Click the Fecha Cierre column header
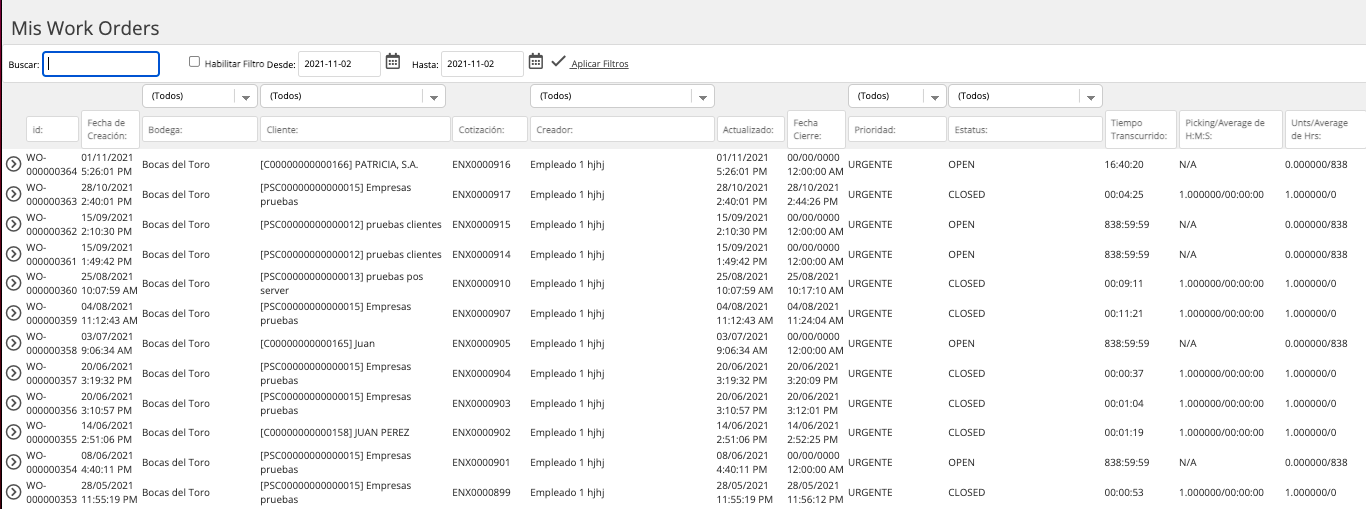 [x=816, y=129]
